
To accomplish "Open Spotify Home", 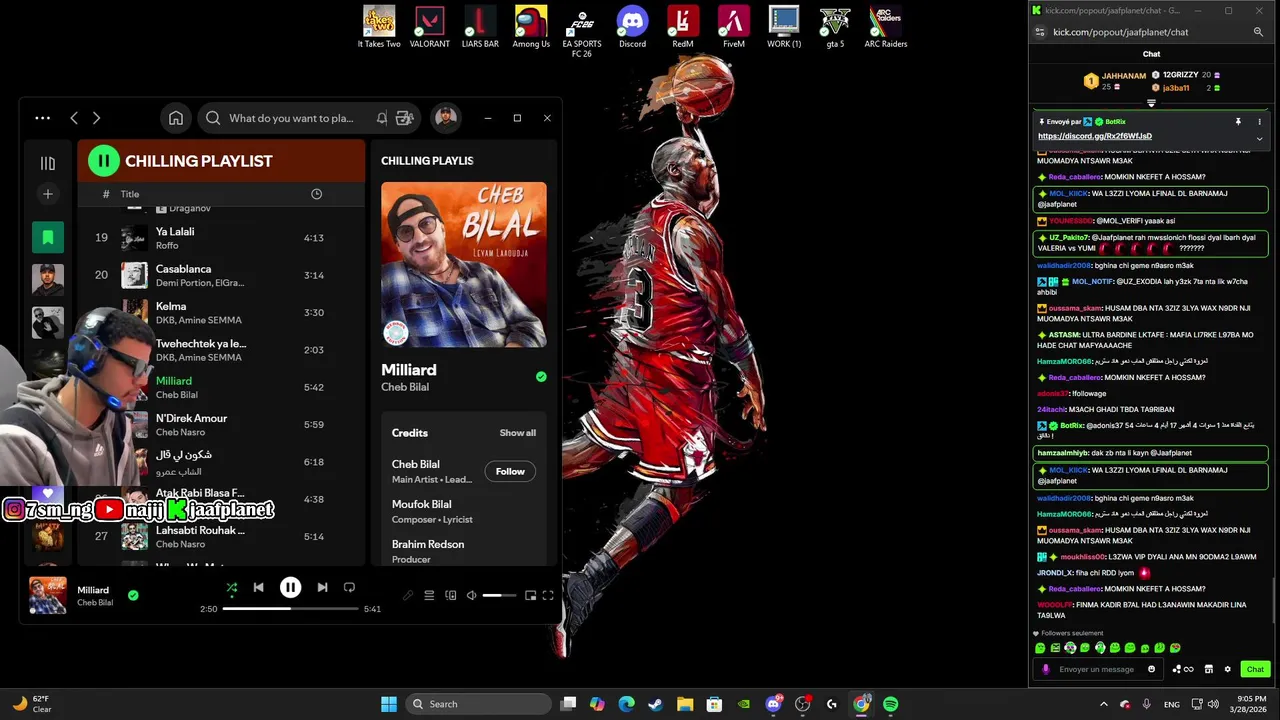I will coord(176,118).
